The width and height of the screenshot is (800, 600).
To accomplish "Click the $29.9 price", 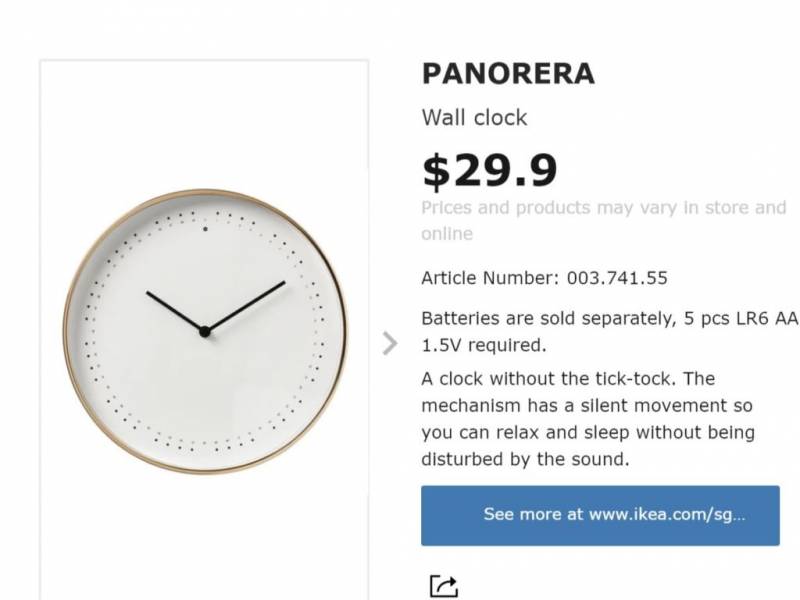I will 489,171.
